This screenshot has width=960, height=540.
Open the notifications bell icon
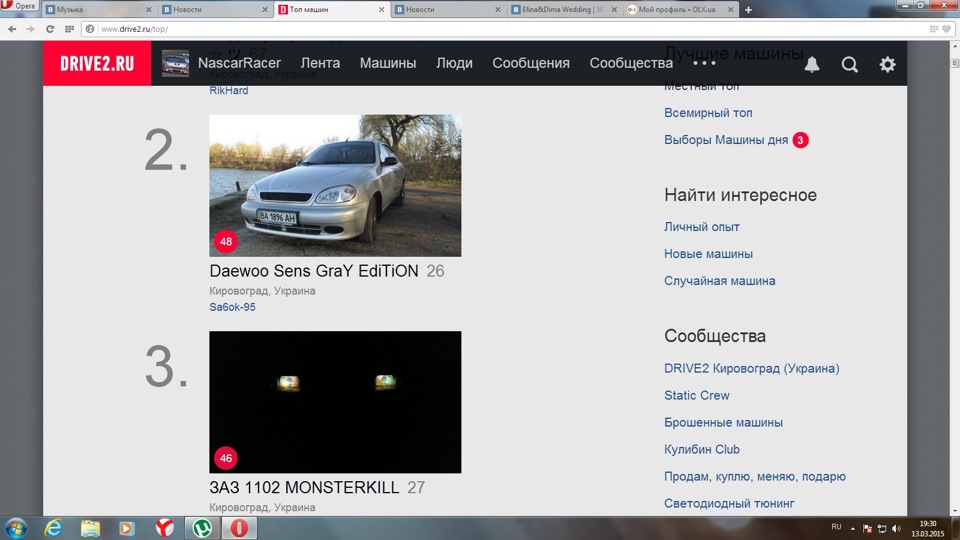812,64
